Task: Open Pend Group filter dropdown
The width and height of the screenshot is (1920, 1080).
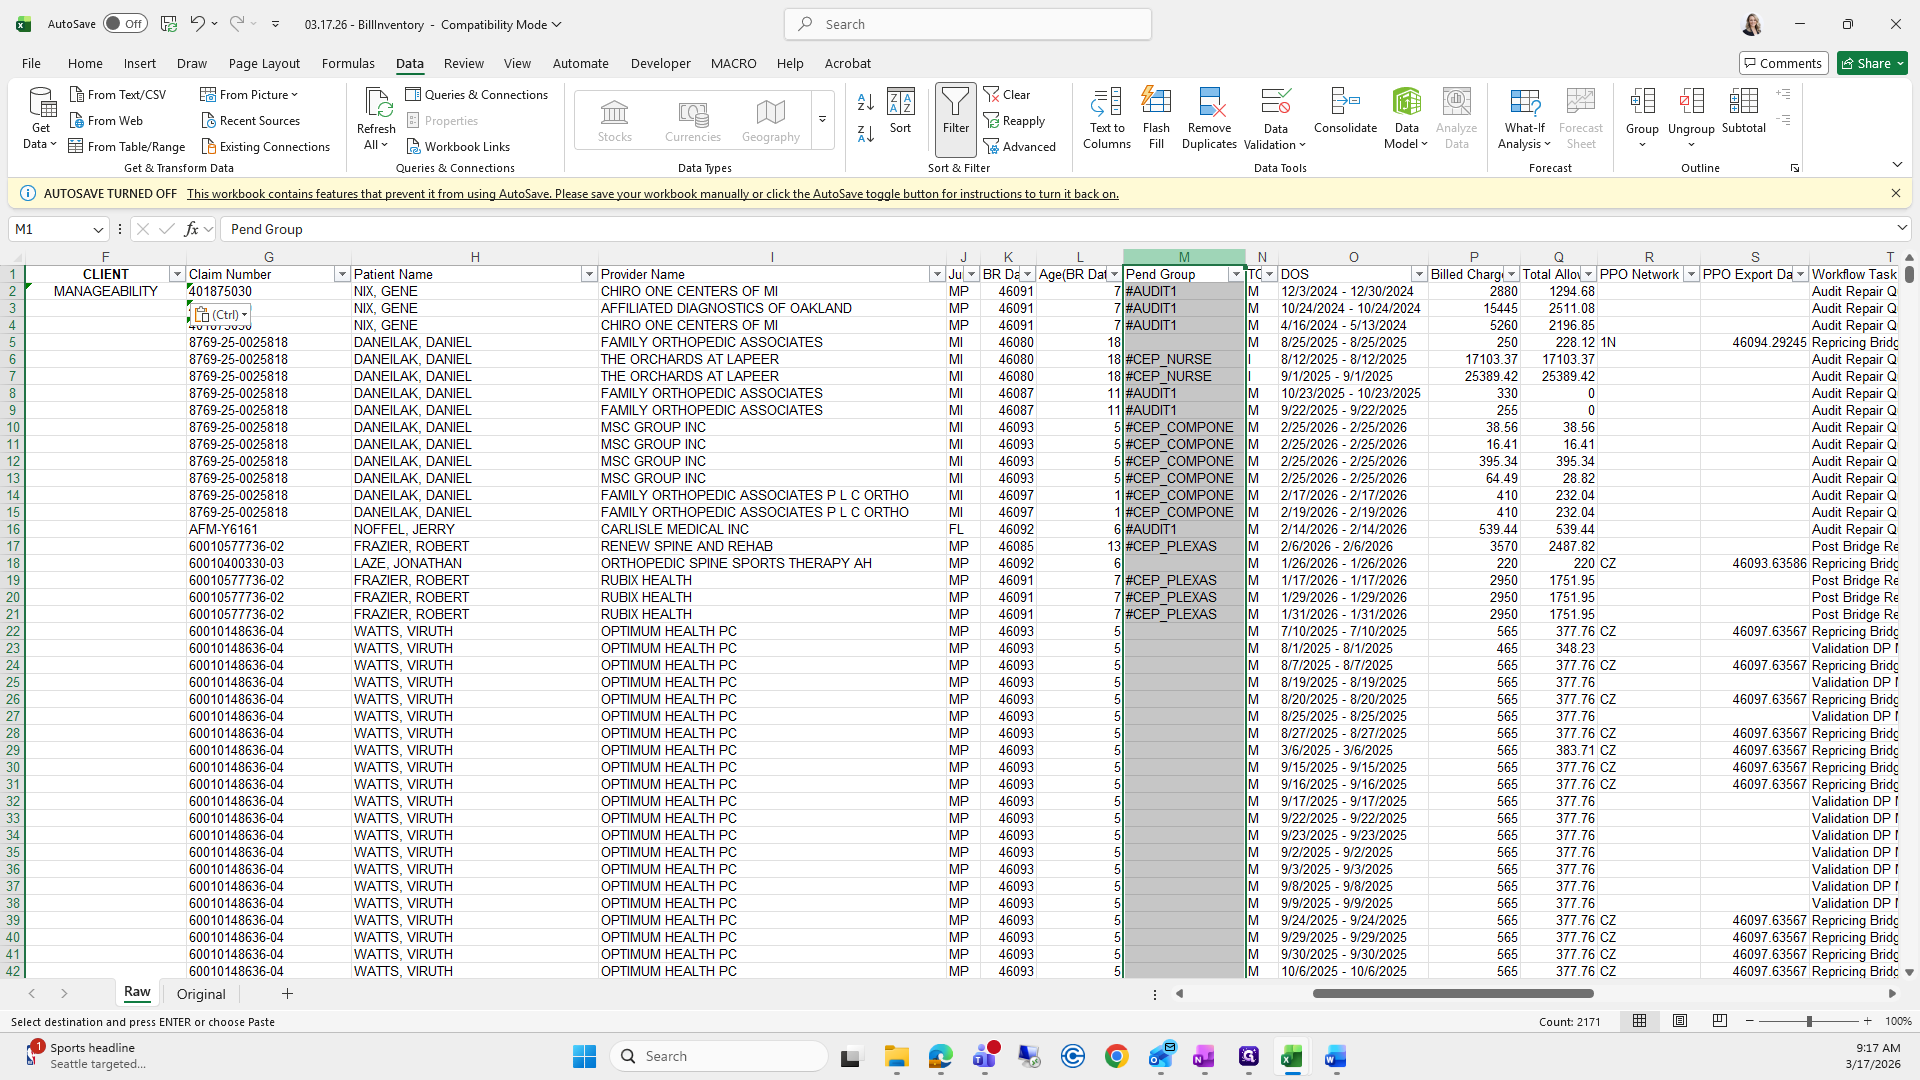Action: point(1236,274)
